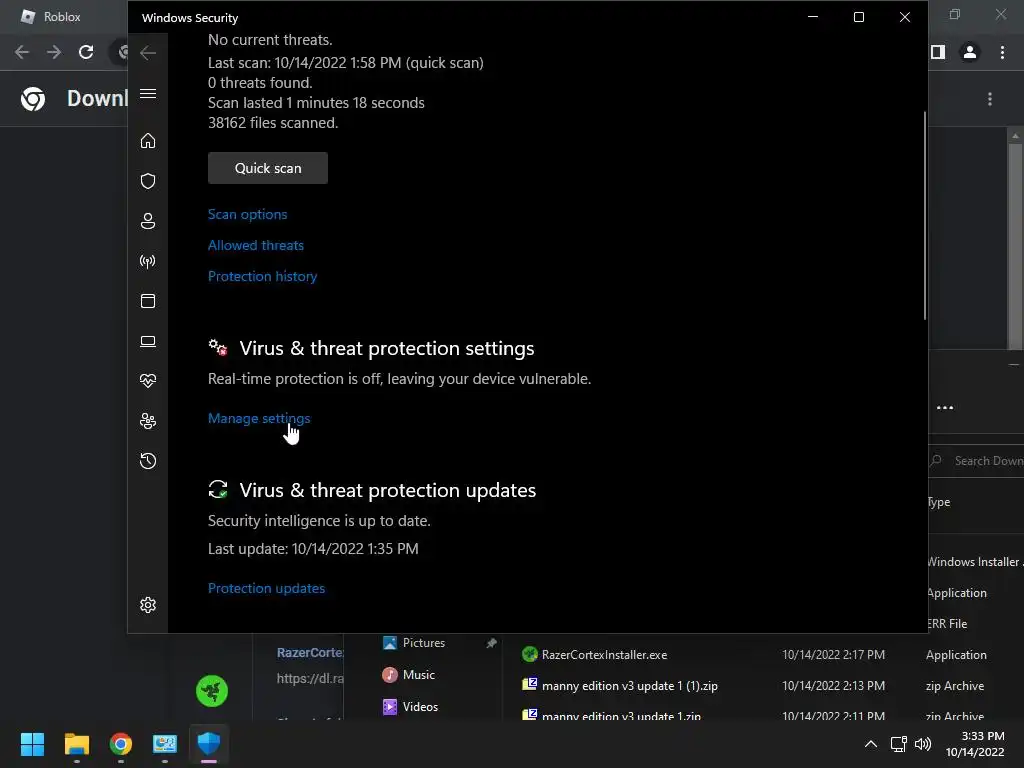
Task: Open Virus & threat protection shield icon
Action: point(148,181)
